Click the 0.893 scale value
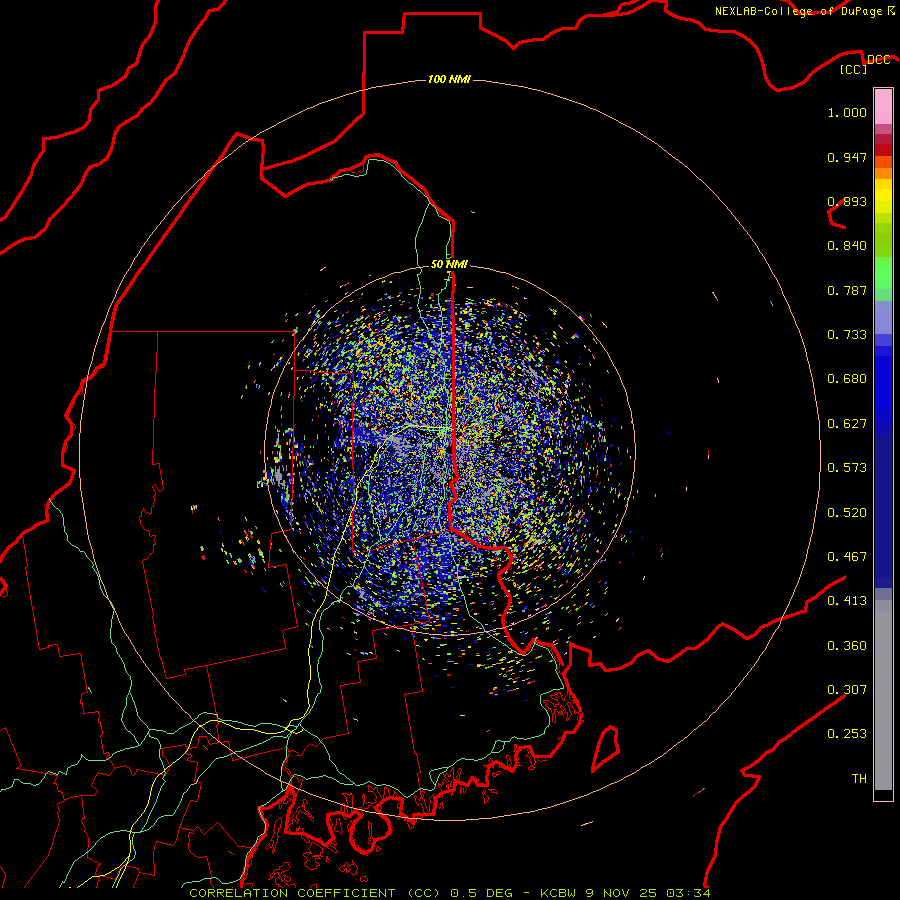 [847, 201]
